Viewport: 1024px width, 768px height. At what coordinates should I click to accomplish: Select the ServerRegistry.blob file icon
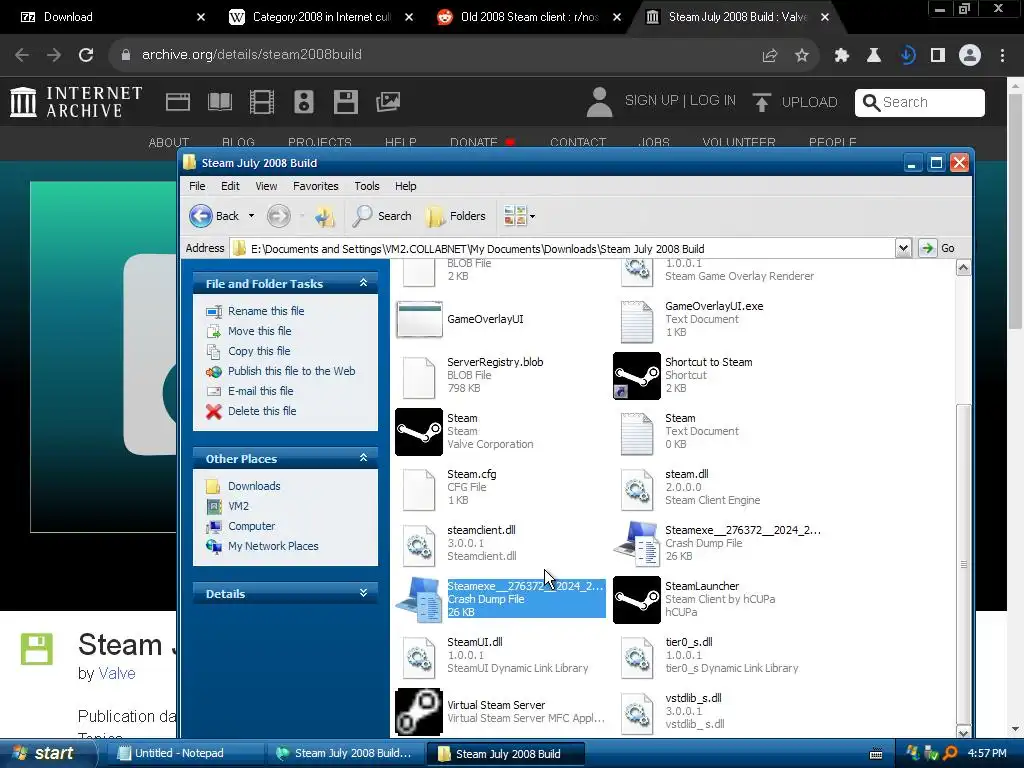pos(419,377)
